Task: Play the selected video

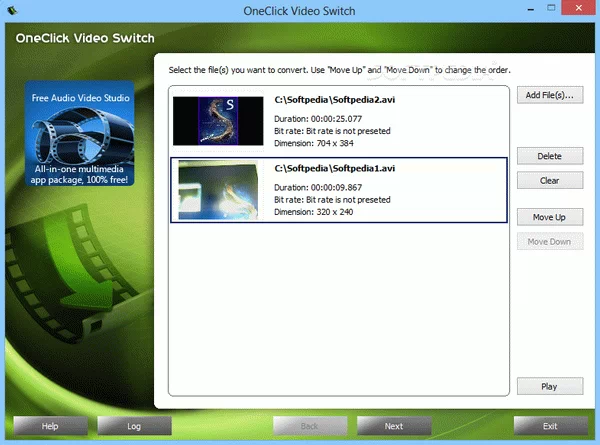Action: pyautogui.click(x=550, y=386)
